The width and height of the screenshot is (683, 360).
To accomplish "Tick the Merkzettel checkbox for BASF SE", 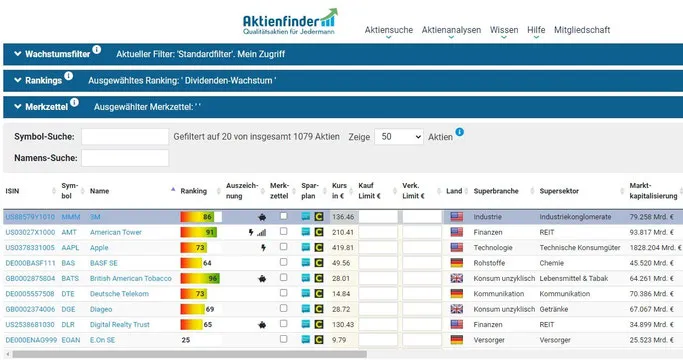I will [284, 262].
